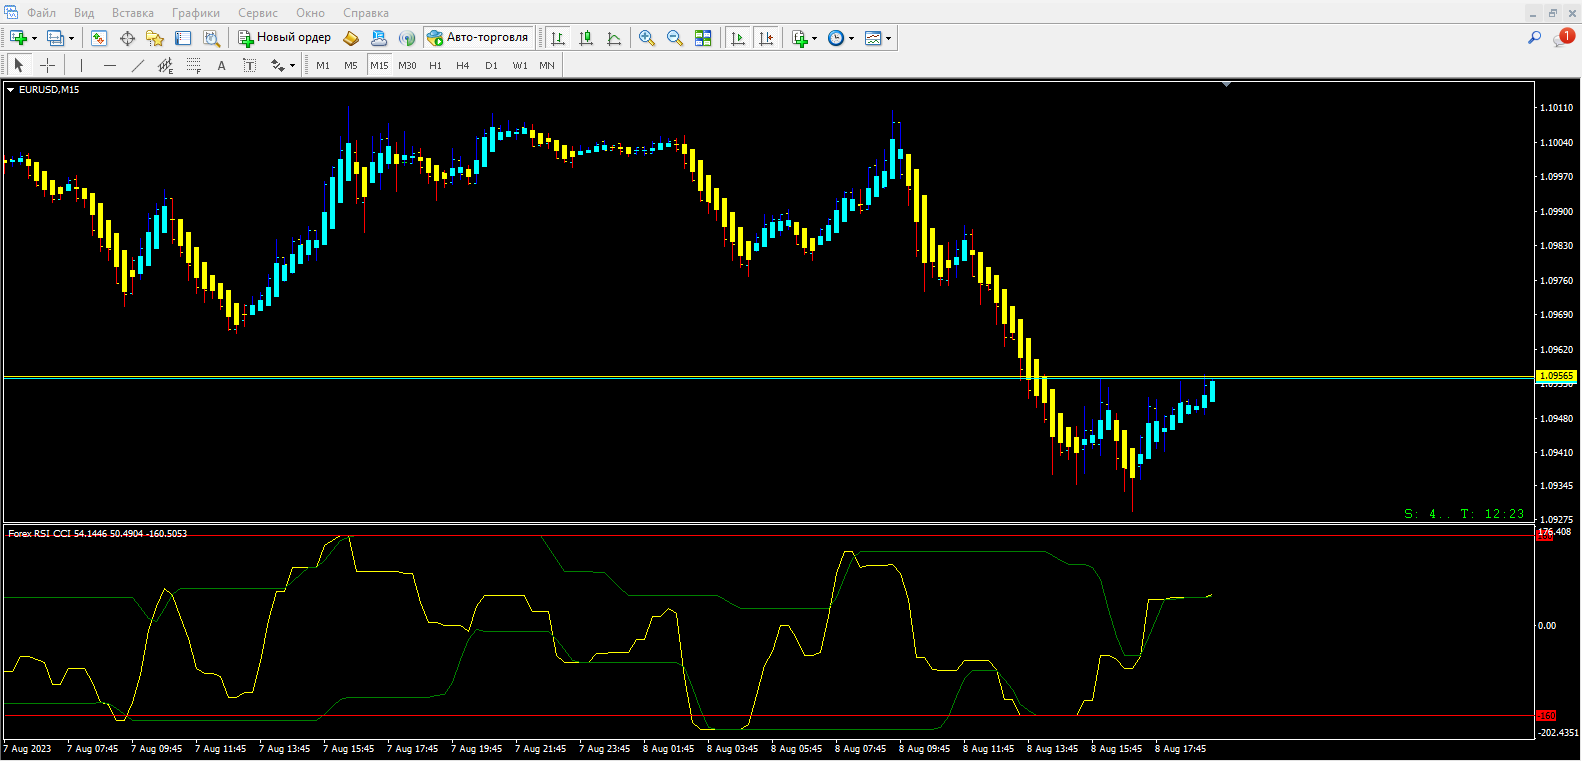Viewport: 1582px width, 762px height.
Task: Click the zoom out magnifier icon
Action: point(675,38)
